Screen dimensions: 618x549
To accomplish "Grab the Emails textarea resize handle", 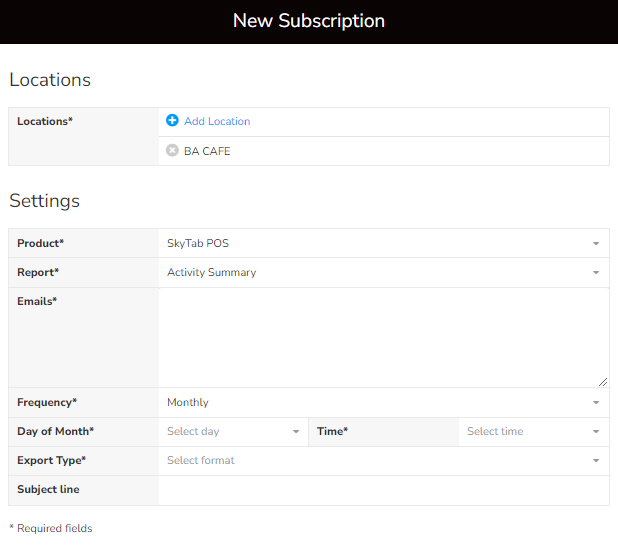I will tap(603, 381).
